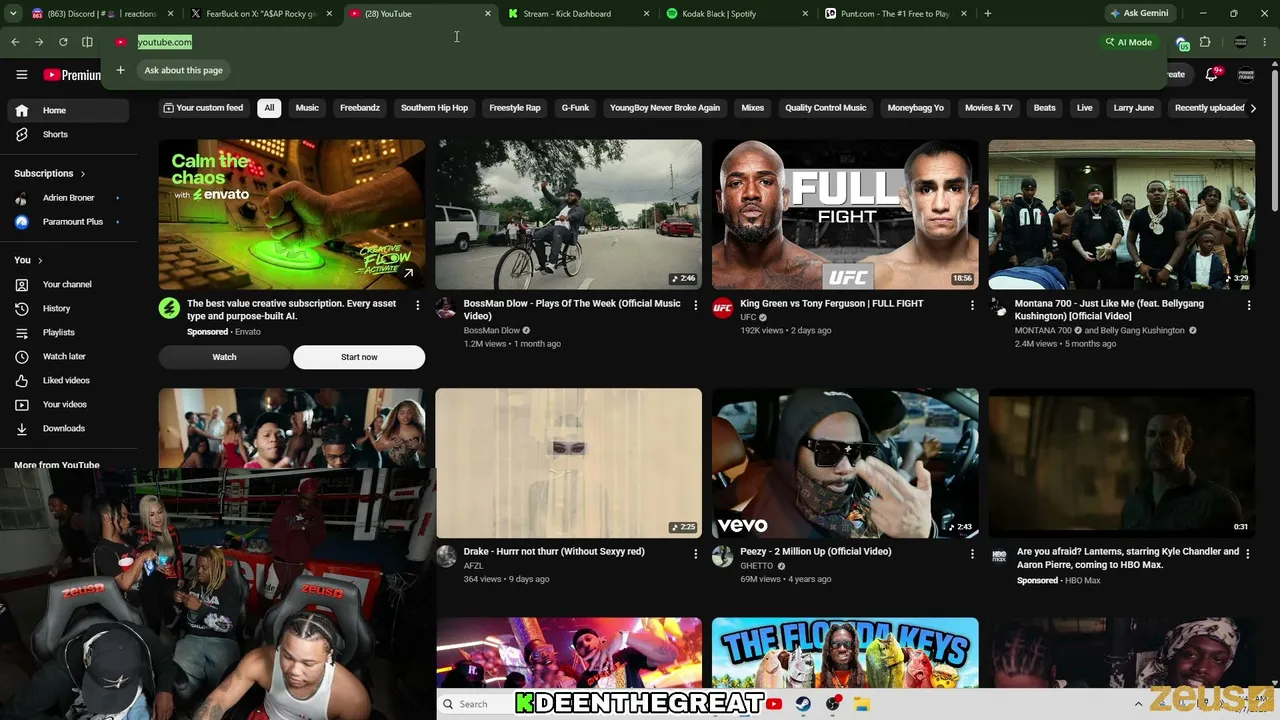Open Steam from the taskbar
The width and height of the screenshot is (1280, 720).
(803, 704)
